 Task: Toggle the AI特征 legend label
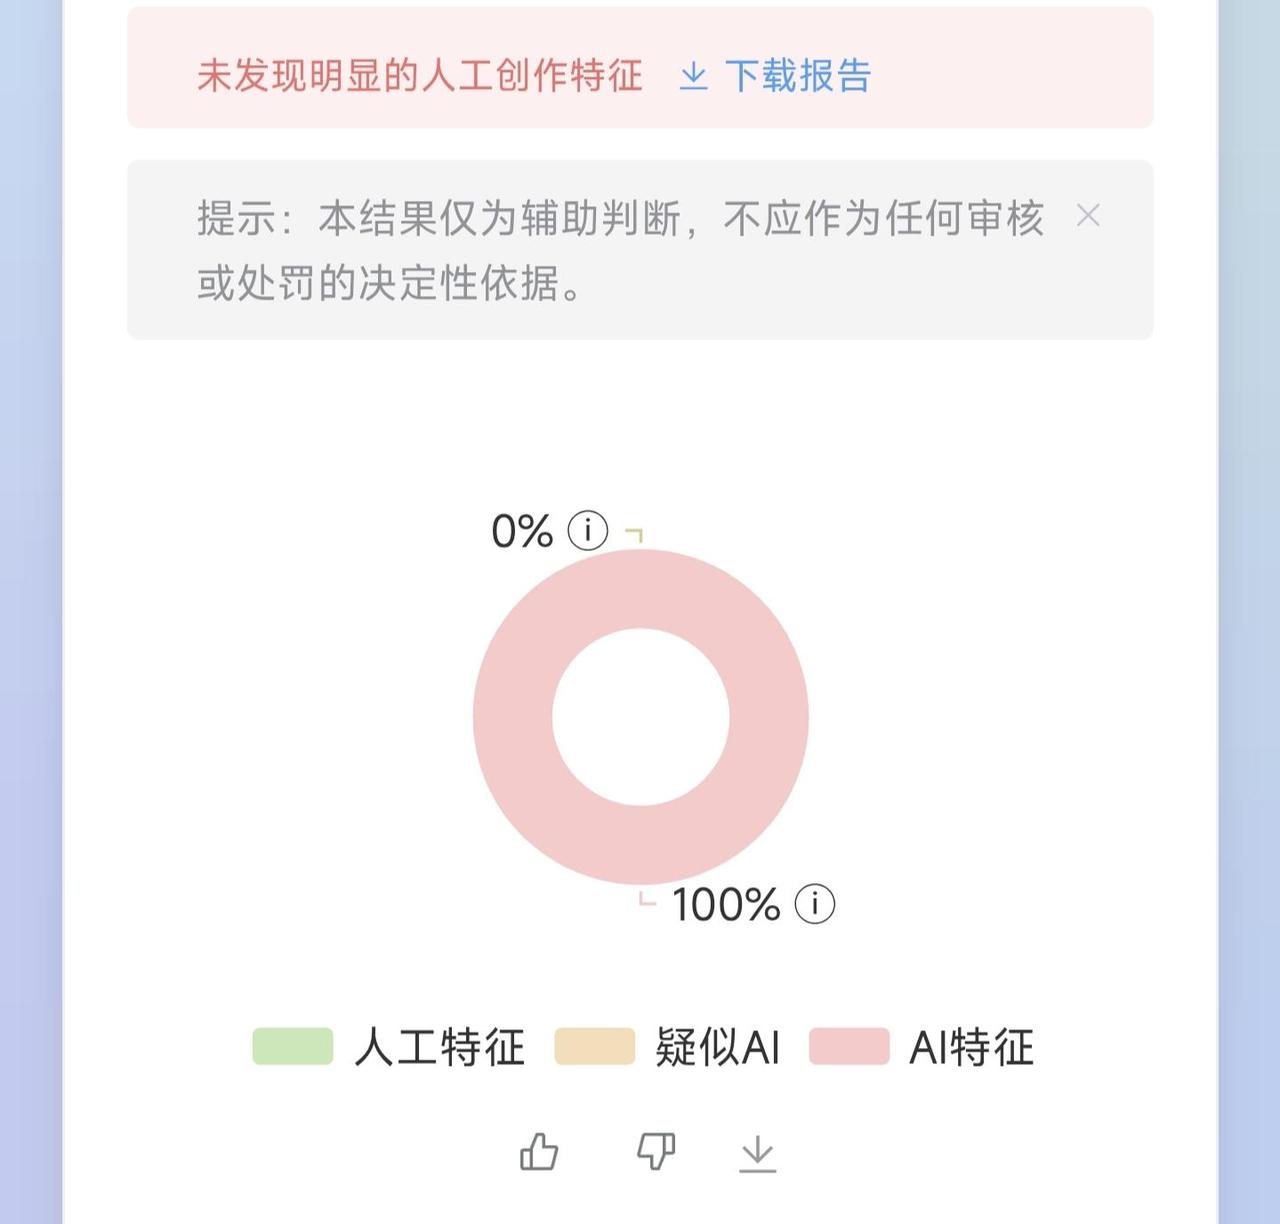point(971,1047)
